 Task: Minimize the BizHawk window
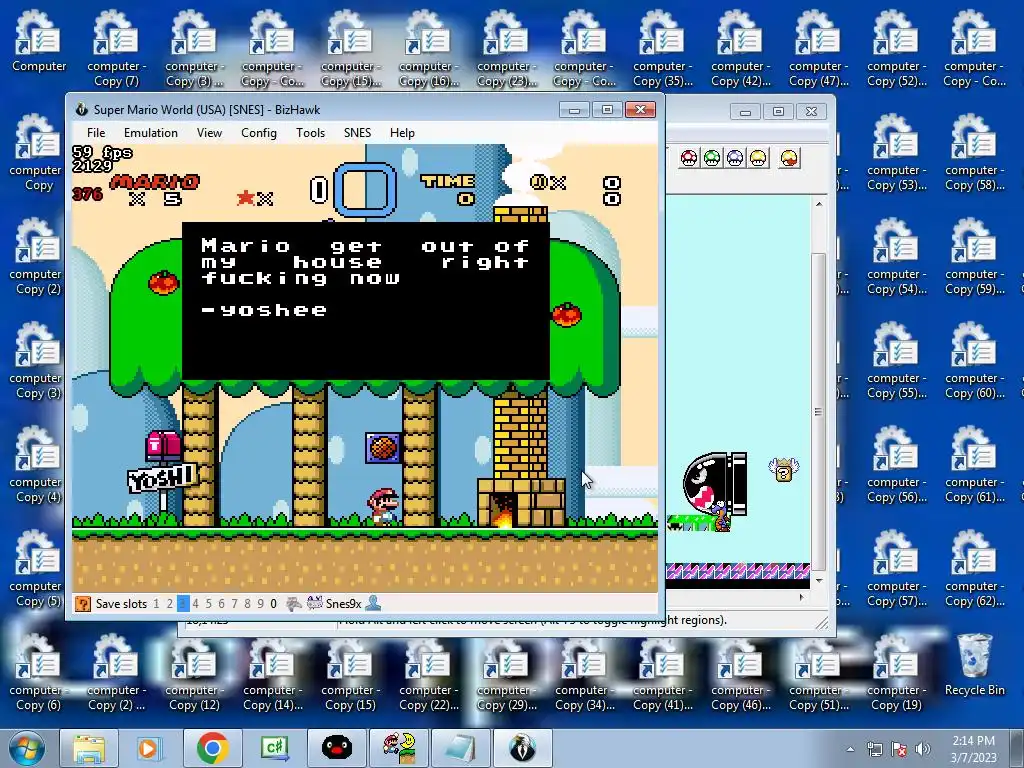574,110
